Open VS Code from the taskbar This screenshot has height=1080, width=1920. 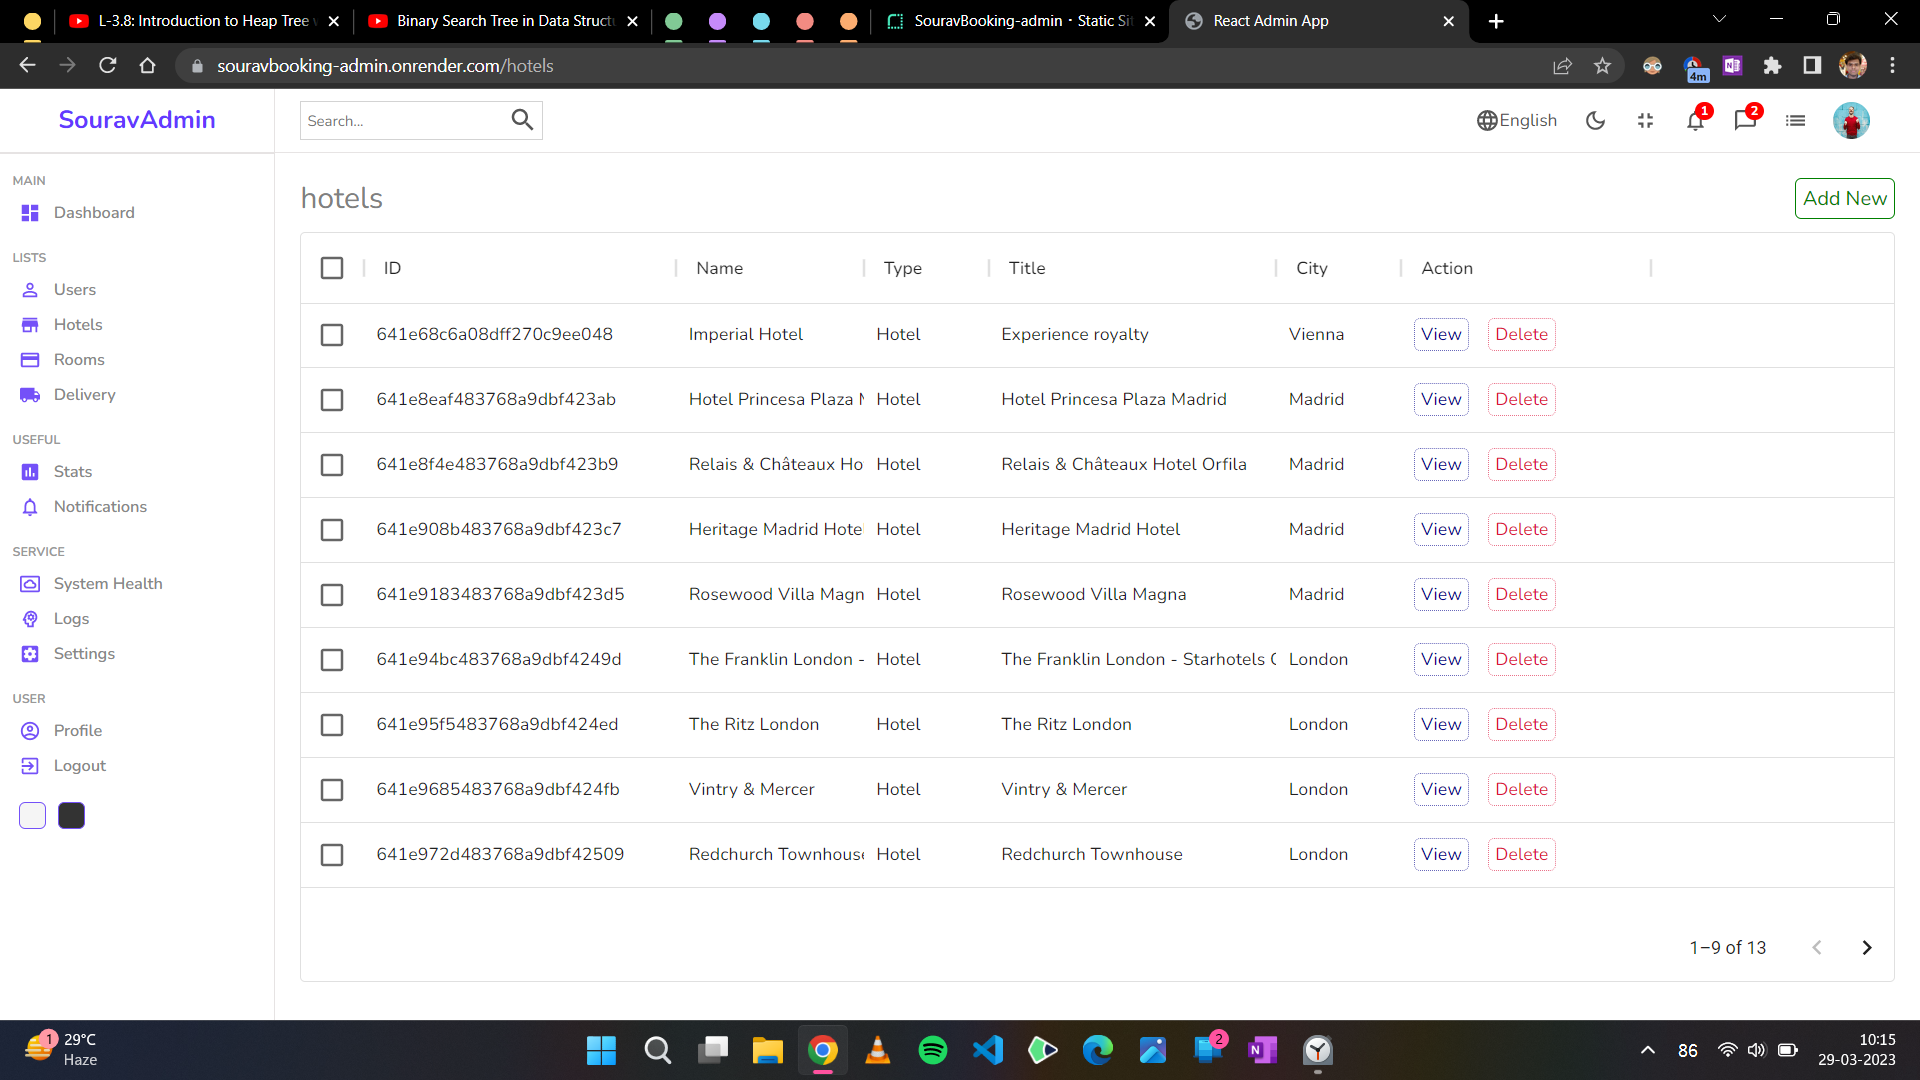[x=987, y=1050]
